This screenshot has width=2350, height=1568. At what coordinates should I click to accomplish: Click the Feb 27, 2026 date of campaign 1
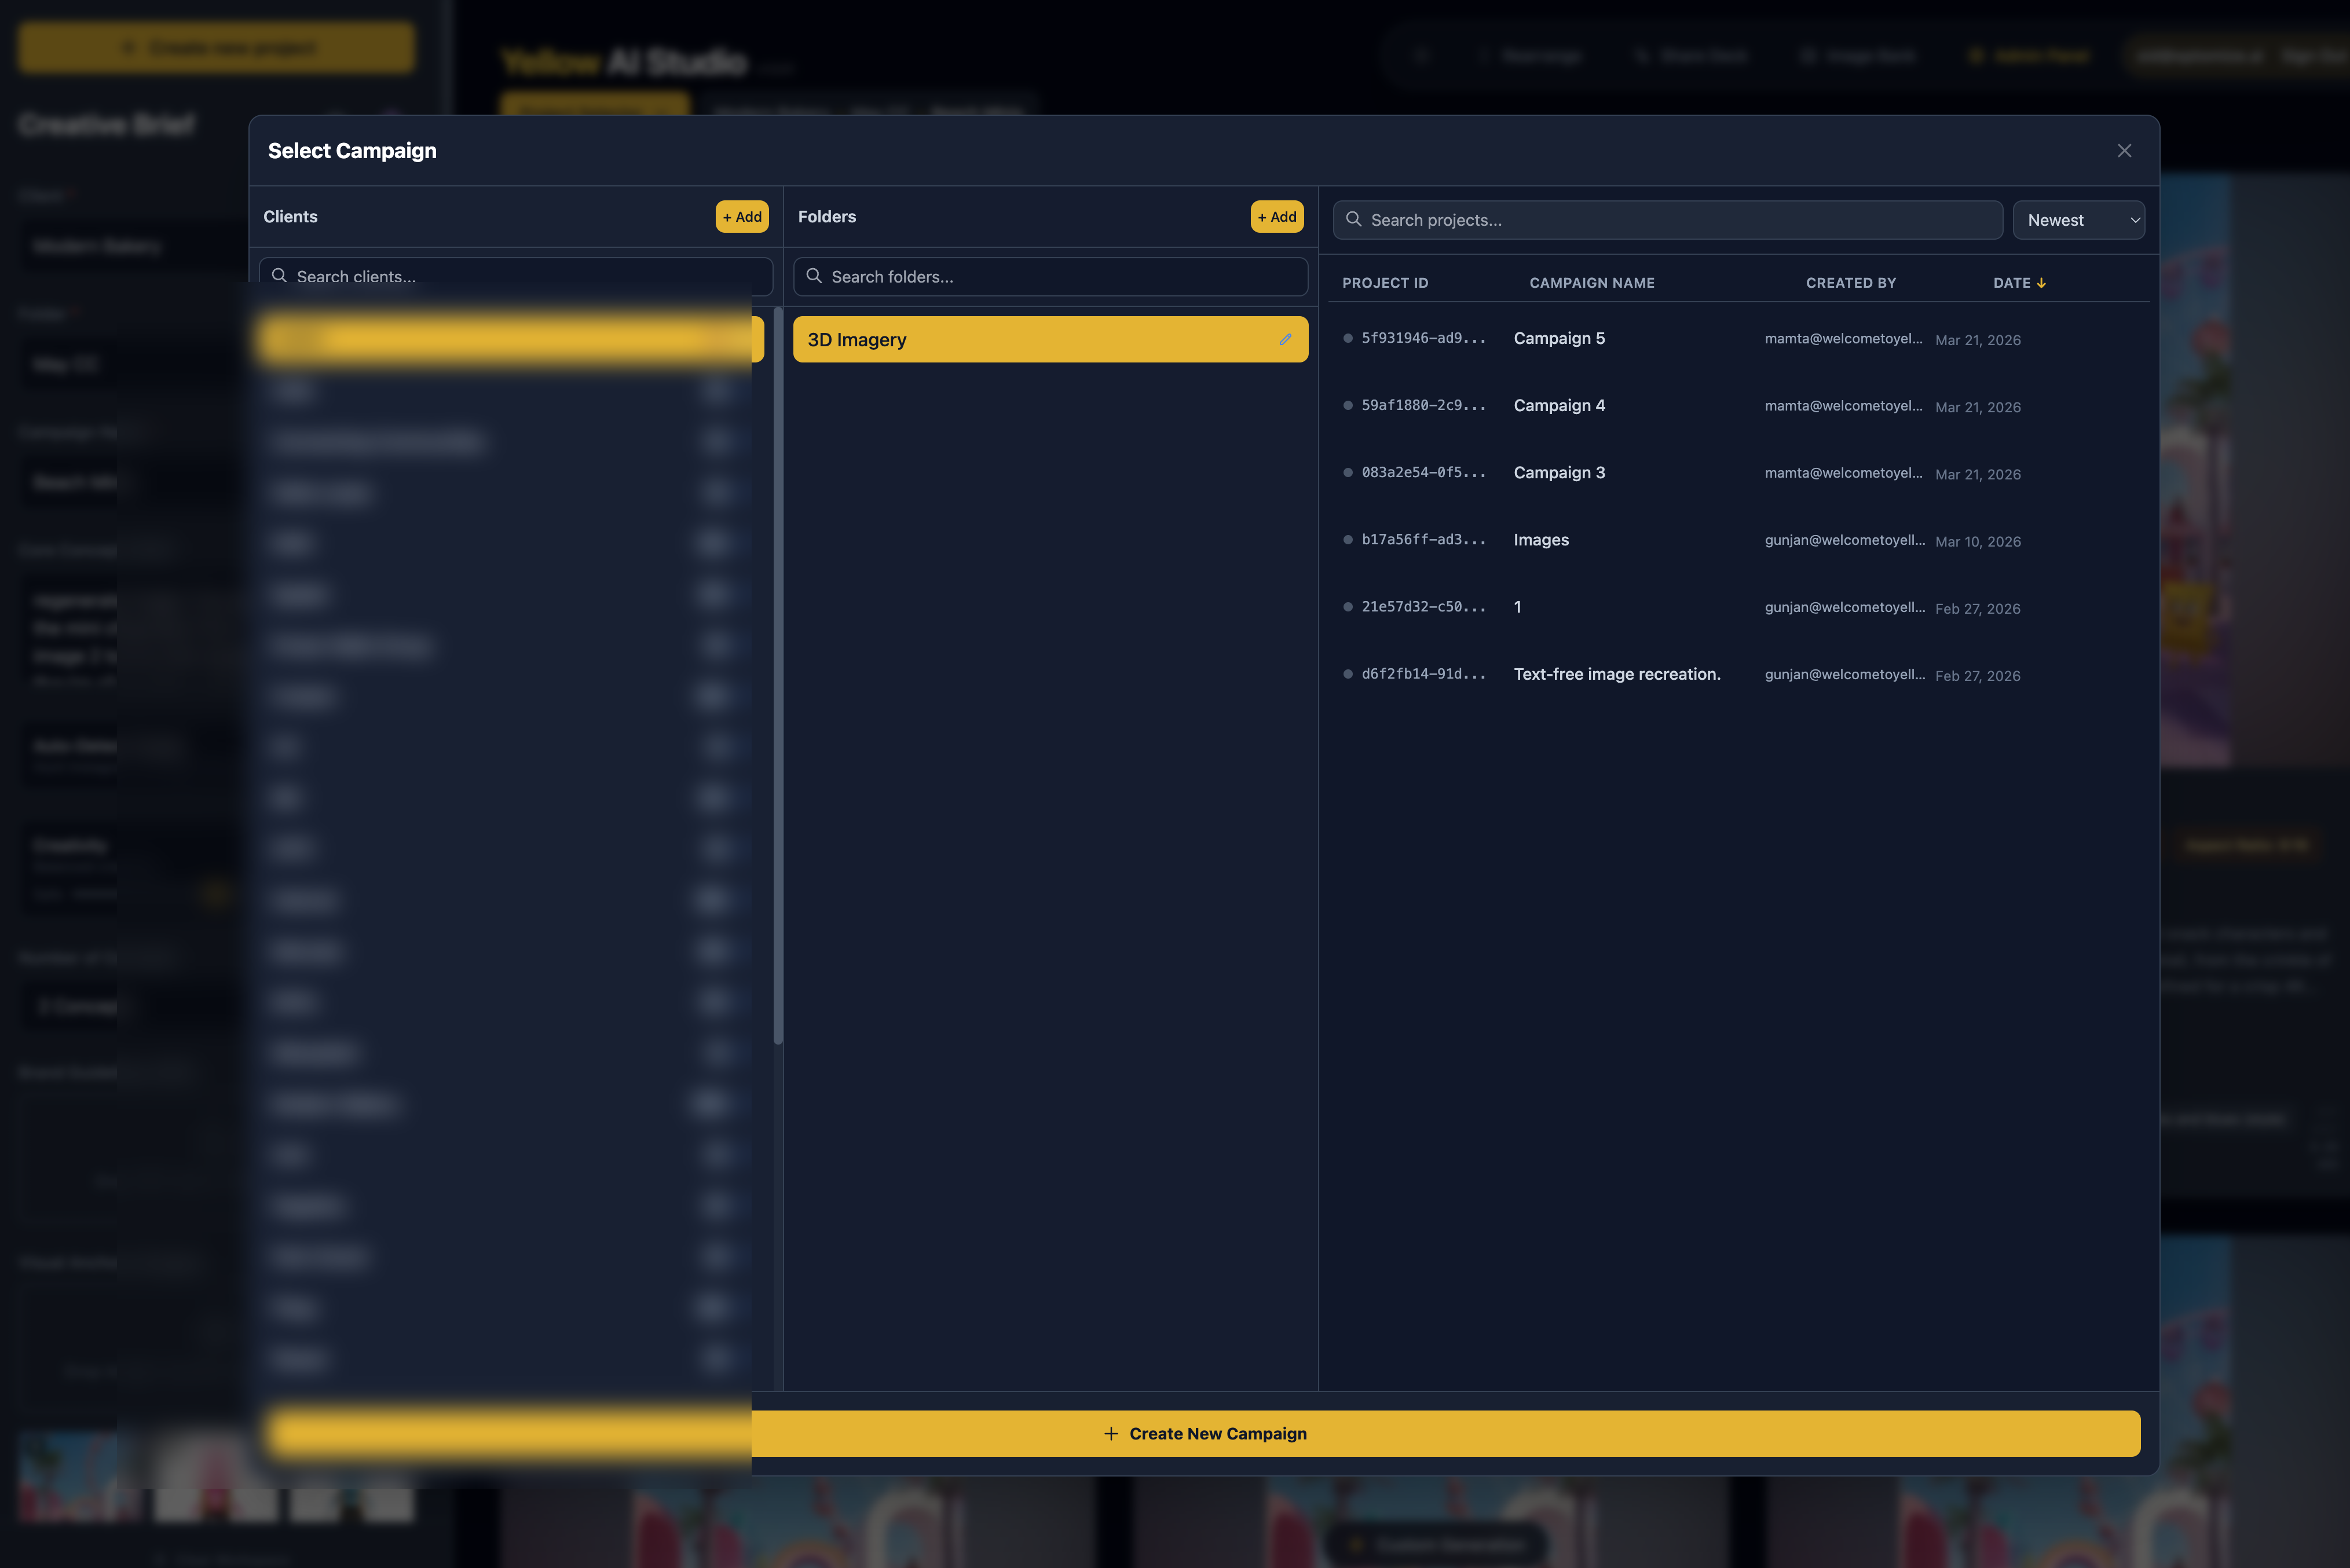click(x=1977, y=608)
